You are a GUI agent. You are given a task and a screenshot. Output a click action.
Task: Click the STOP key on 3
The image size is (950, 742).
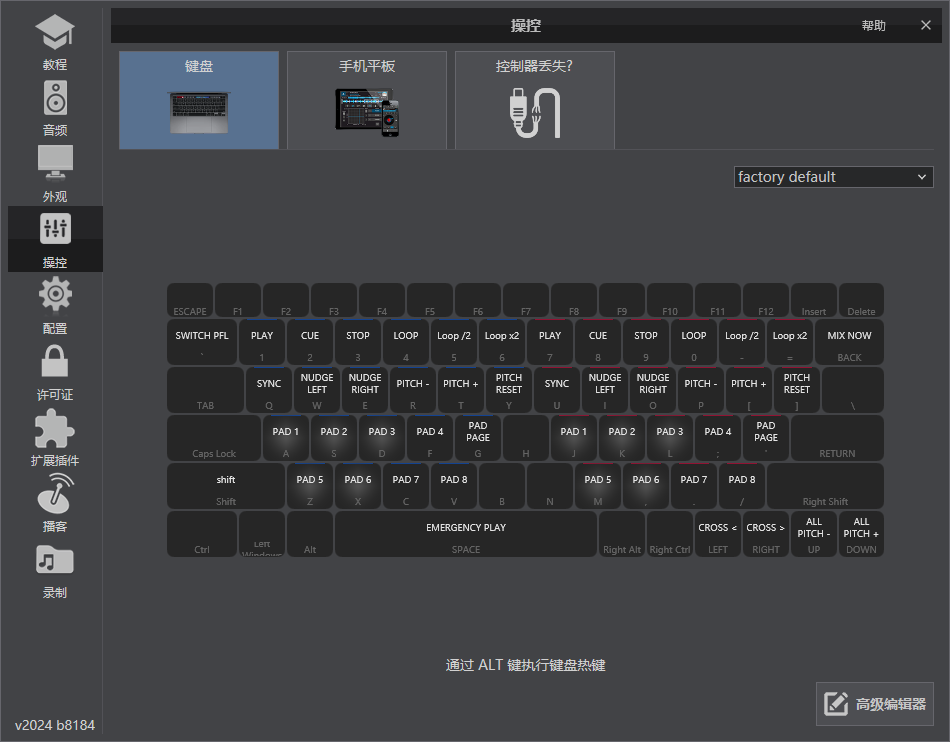pos(357,342)
